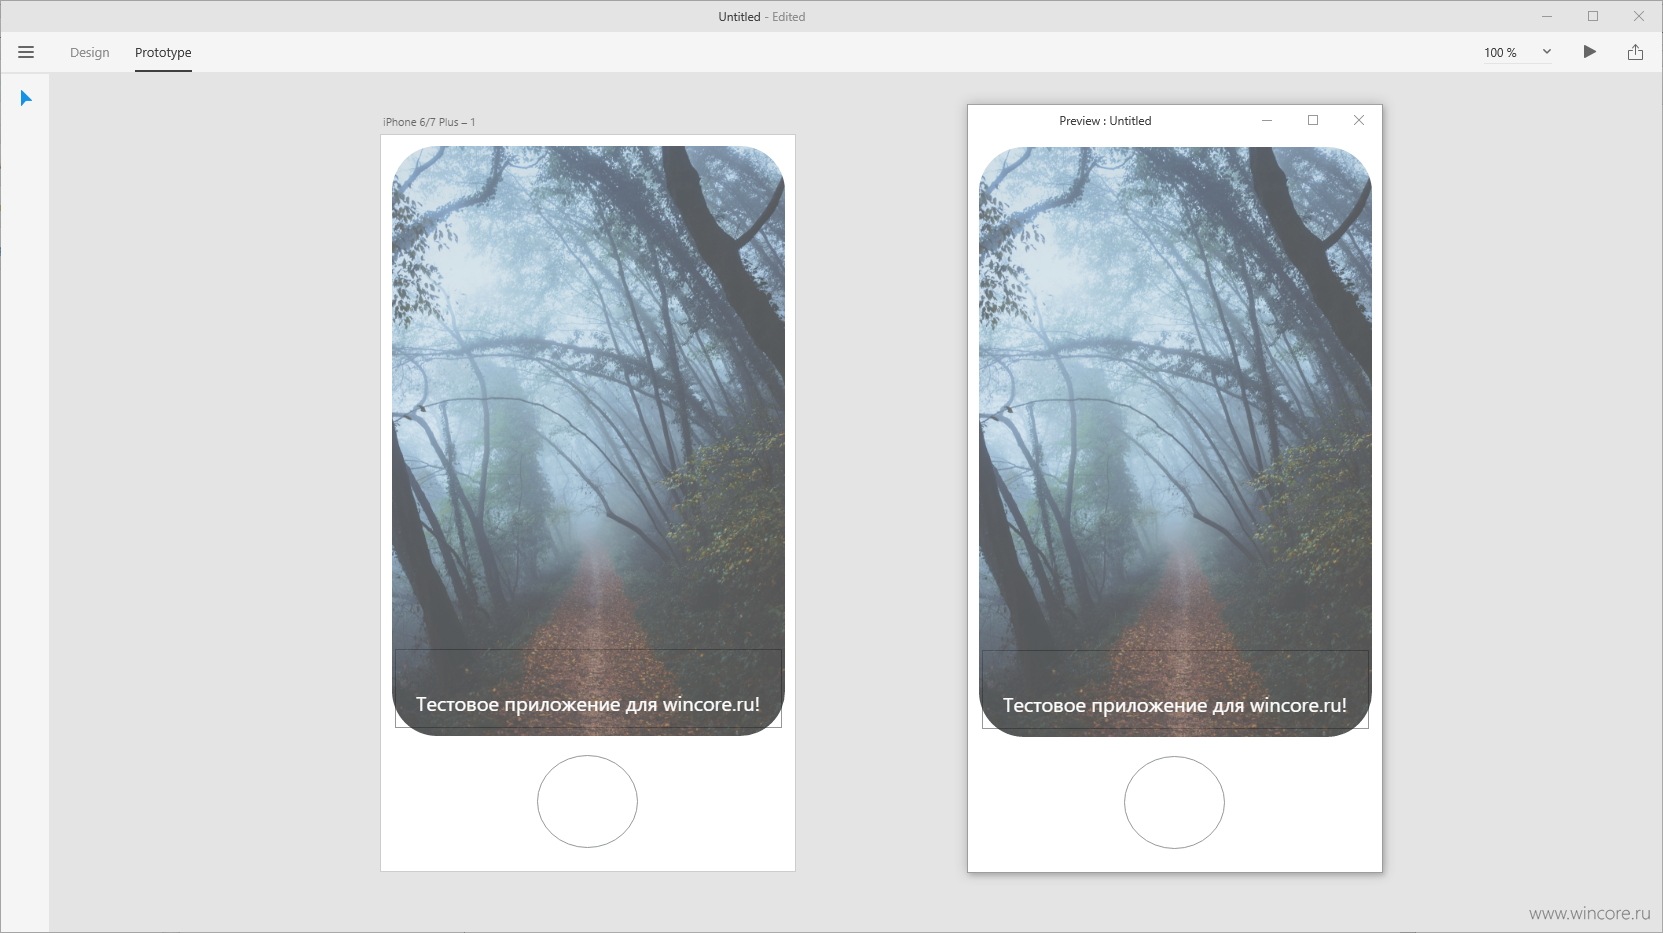Open the share icon menu
This screenshot has height=933, width=1663.
point(1635,52)
